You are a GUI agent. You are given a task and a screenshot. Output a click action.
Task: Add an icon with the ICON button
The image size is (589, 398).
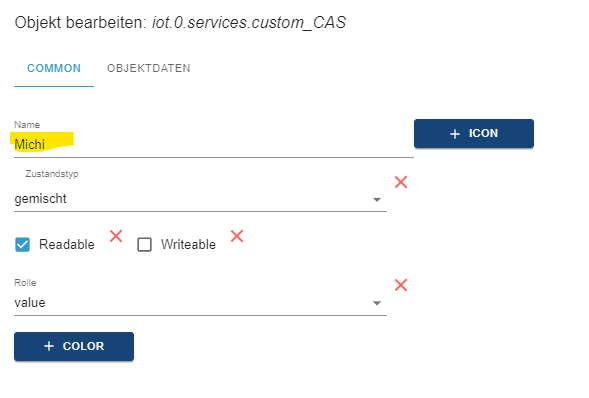pyautogui.click(x=474, y=134)
